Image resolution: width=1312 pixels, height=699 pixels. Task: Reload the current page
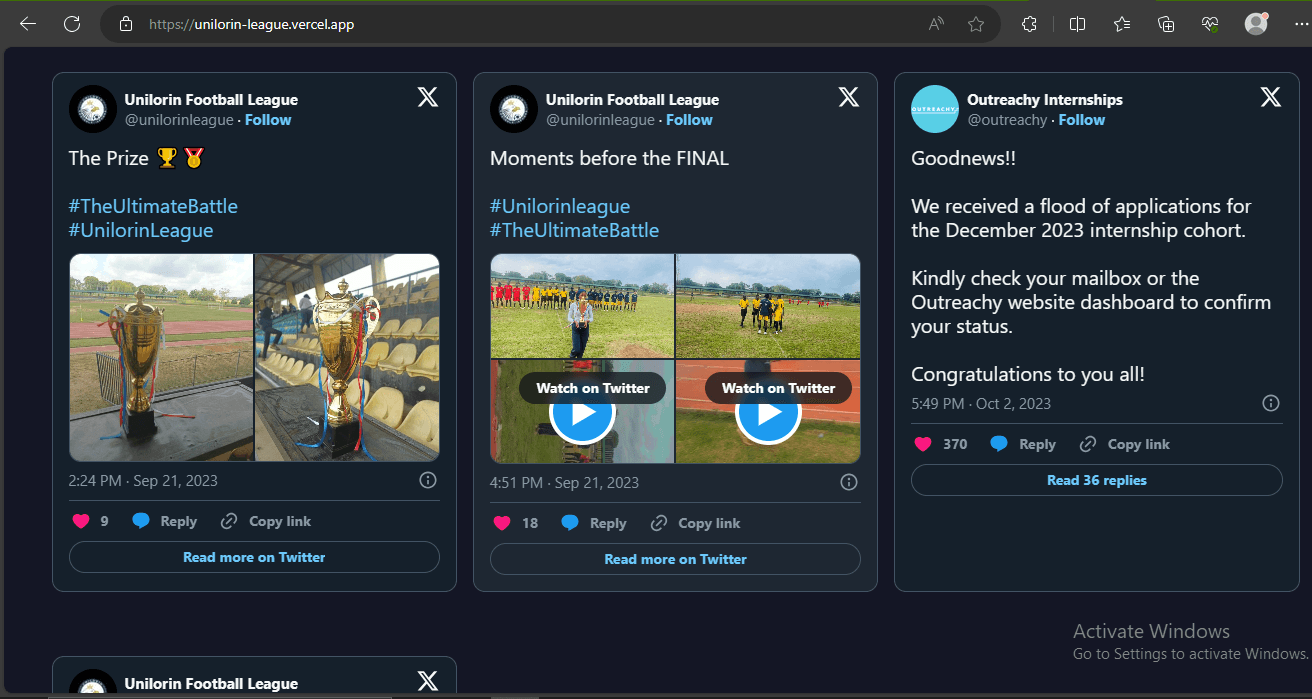pyautogui.click(x=72, y=24)
